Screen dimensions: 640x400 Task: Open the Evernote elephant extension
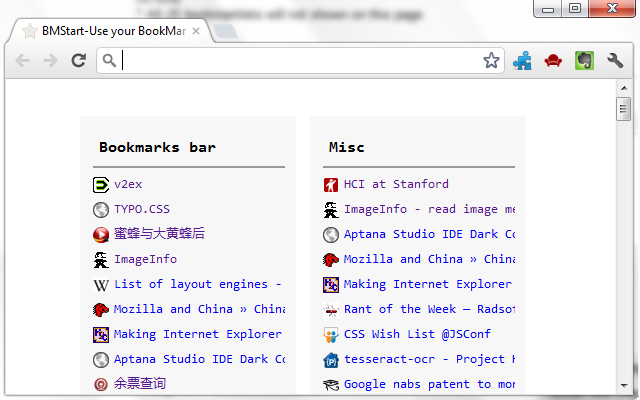coord(584,61)
